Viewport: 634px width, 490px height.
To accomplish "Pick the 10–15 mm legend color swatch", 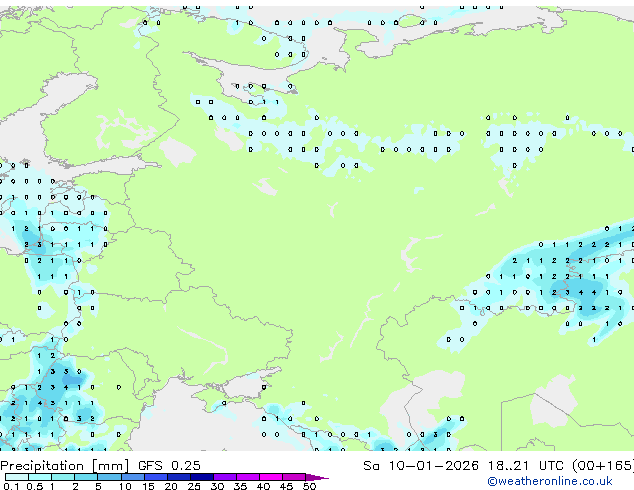I will [x=133, y=477].
